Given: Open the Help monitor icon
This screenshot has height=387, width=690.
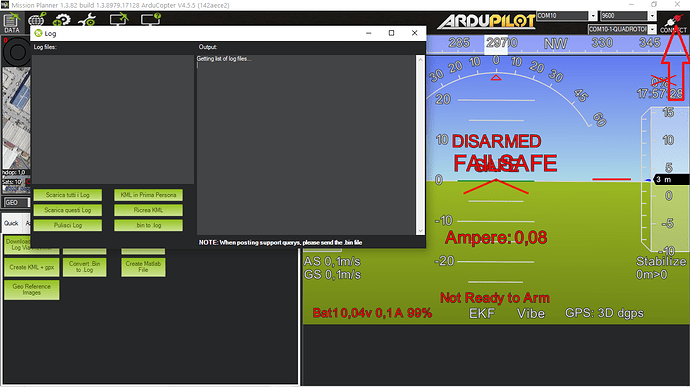Looking at the screenshot, I should (x=150, y=19).
